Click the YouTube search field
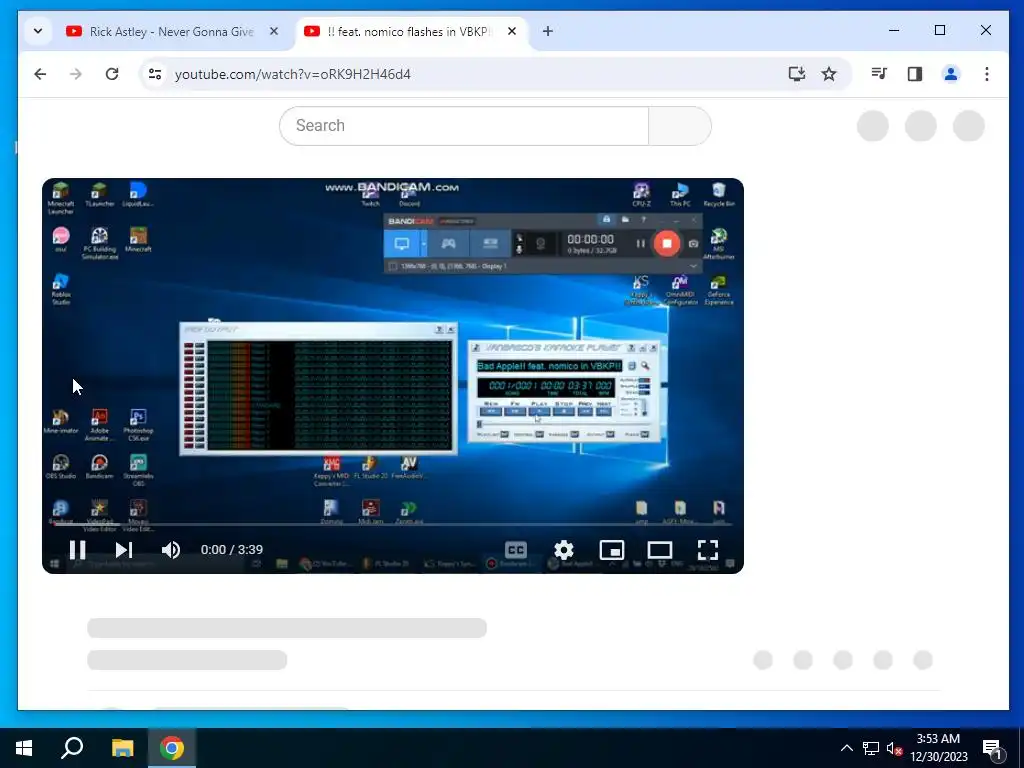The width and height of the screenshot is (1024, 768). pos(464,125)
